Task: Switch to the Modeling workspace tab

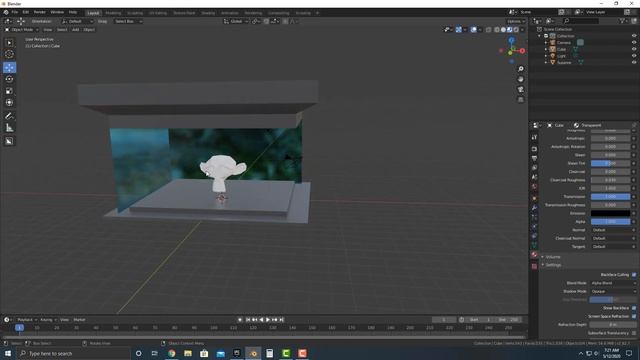Action: coord(113,13)
